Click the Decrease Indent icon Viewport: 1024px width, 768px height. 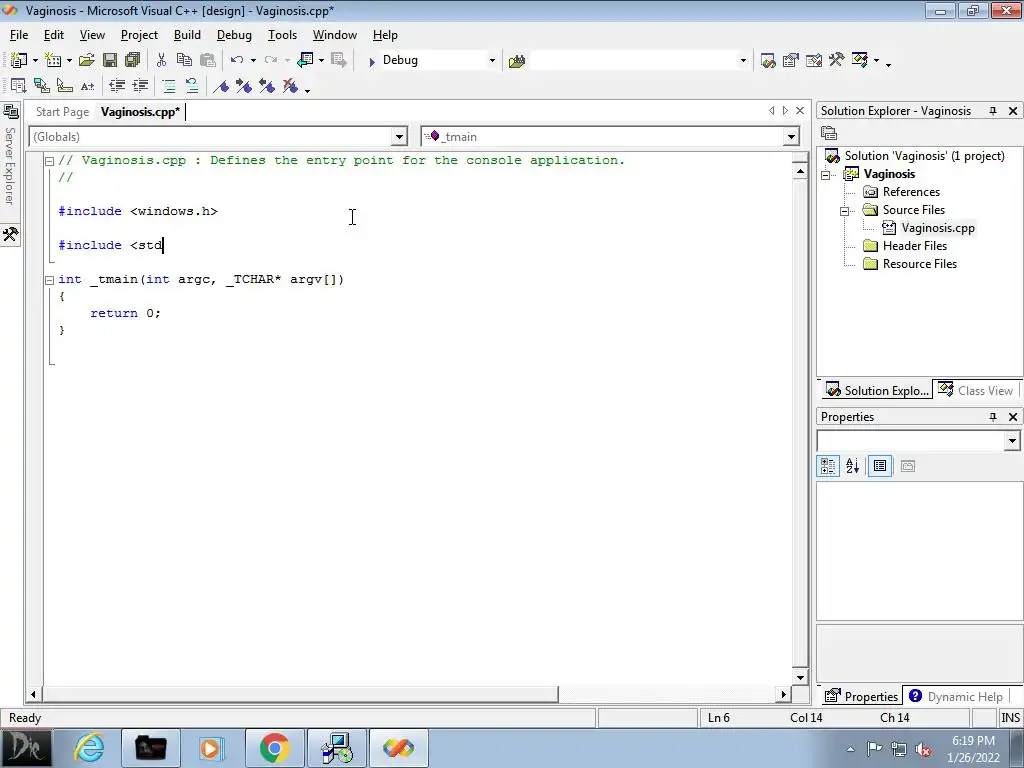click(117, 86)
